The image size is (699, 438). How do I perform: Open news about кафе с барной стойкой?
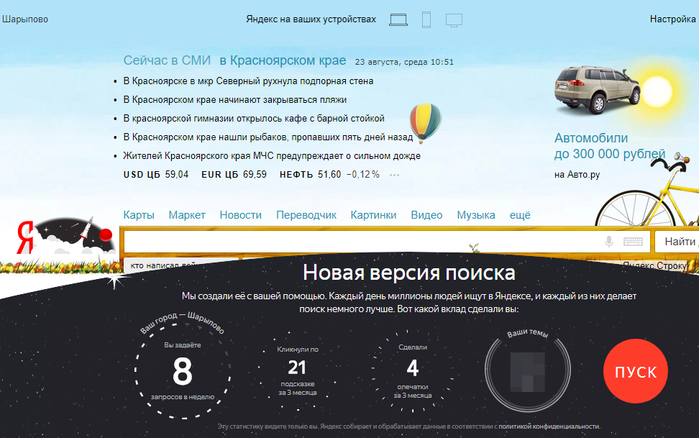click(x=254, y=119)
